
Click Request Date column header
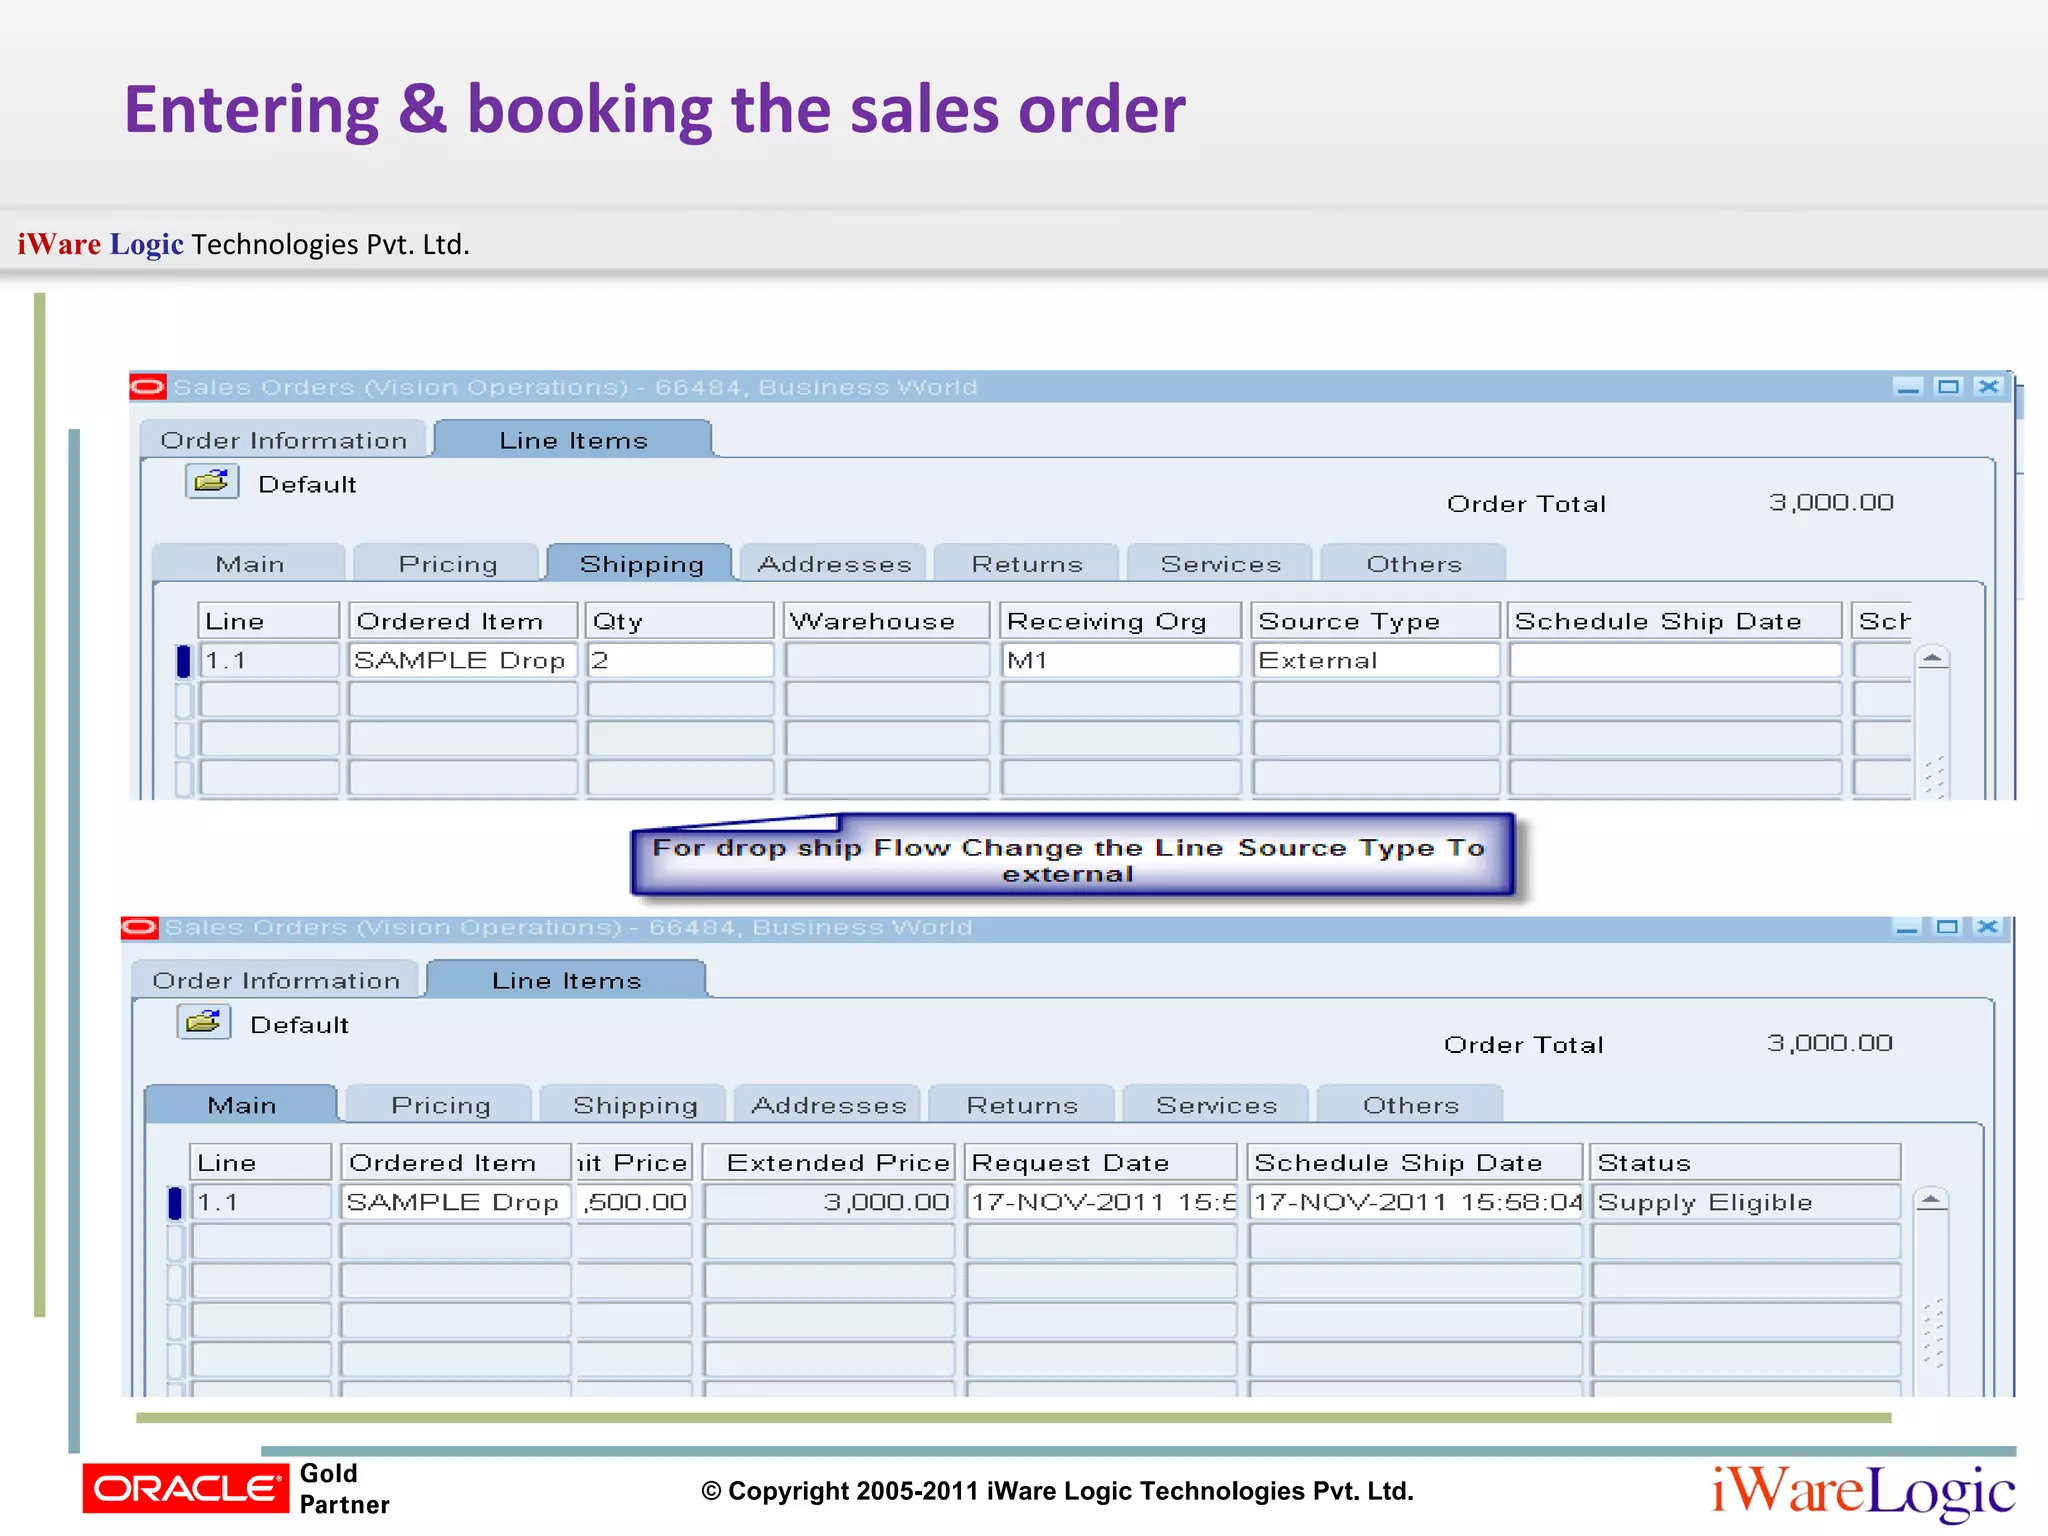pos(1101,1162)
